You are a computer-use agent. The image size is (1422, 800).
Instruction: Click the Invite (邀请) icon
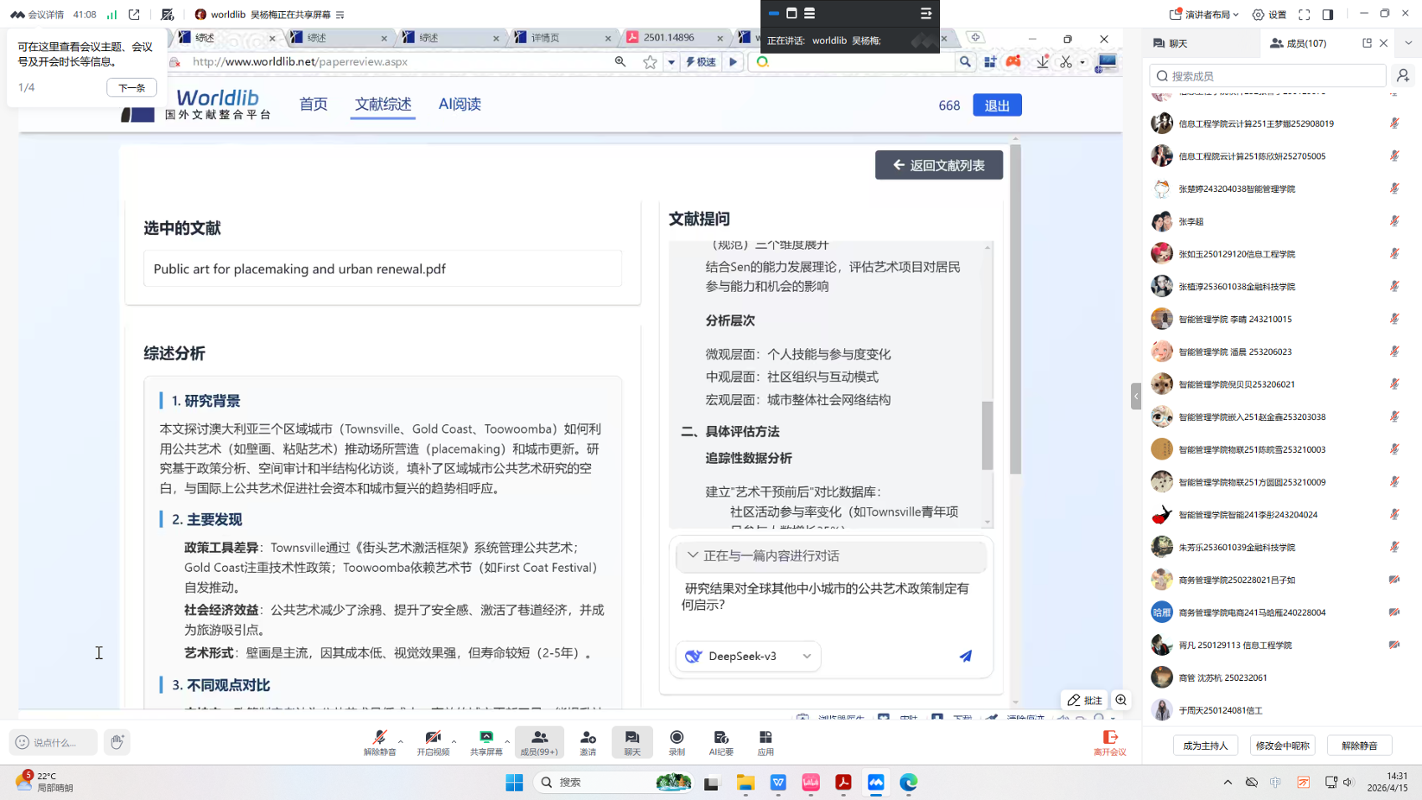tap(588, 741)
